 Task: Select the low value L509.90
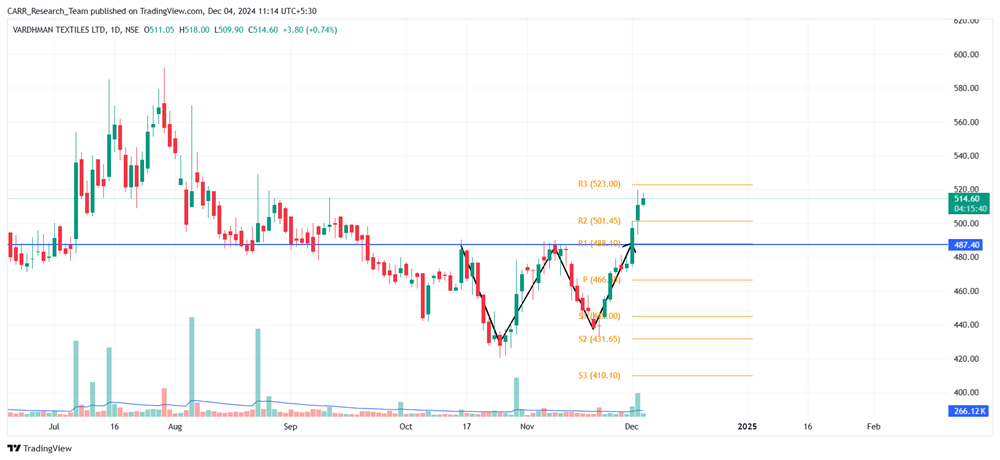tap(230, 30)
